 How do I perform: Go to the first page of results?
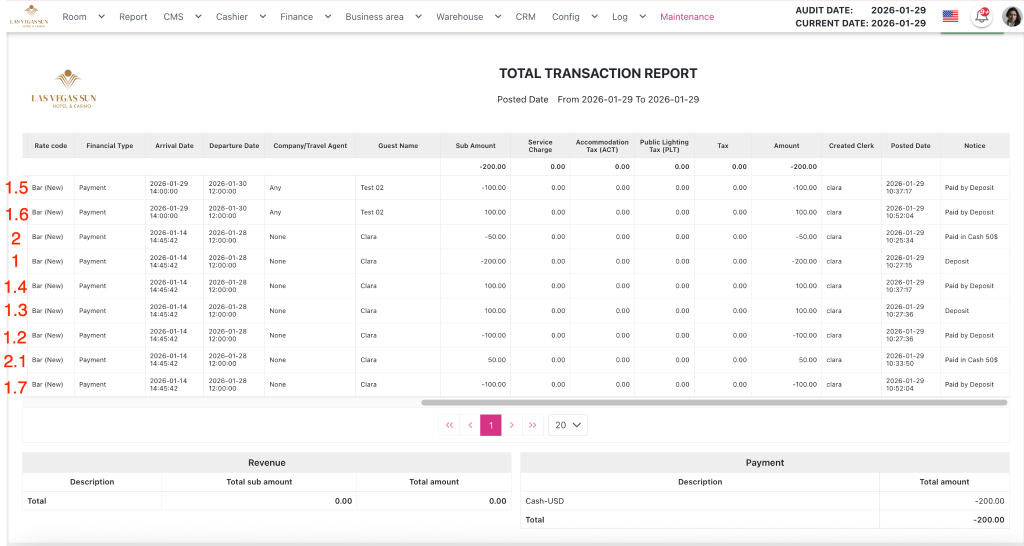point(449,425)
